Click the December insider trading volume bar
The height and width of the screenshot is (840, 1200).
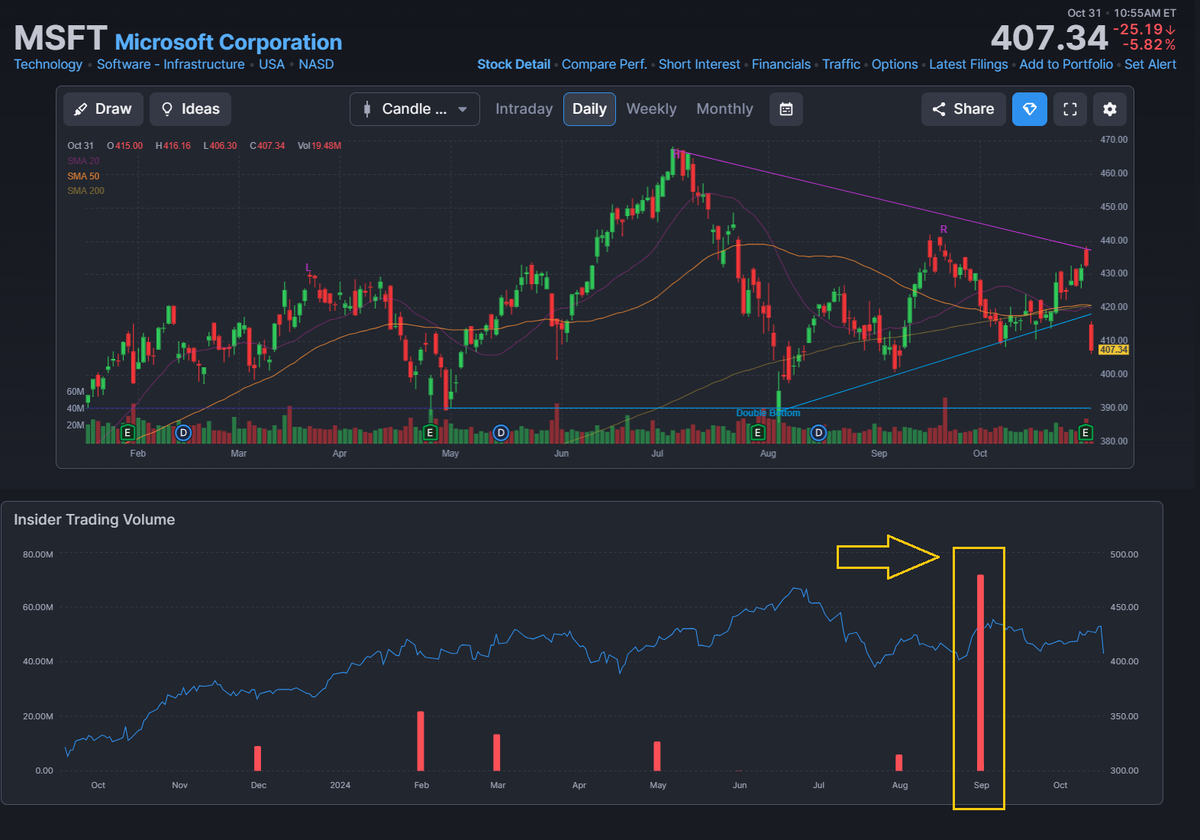tap(257, 758)
